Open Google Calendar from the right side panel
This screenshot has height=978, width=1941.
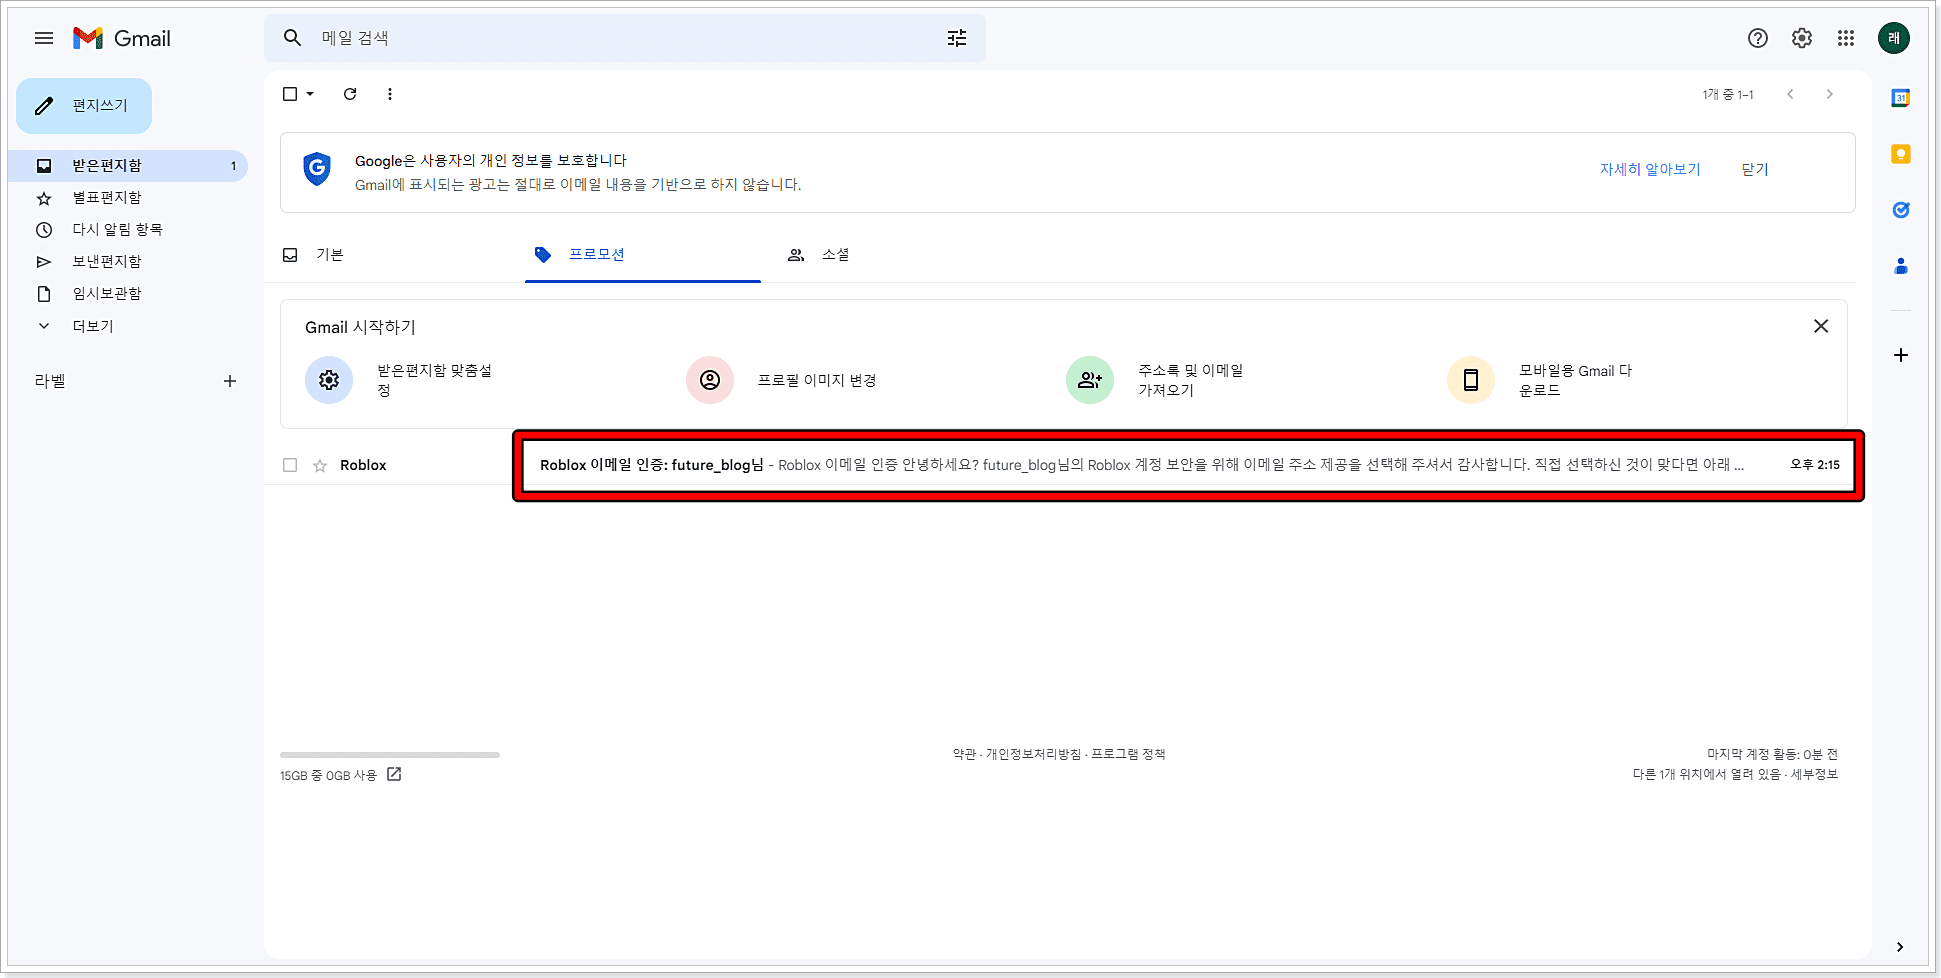point(1900,98)
